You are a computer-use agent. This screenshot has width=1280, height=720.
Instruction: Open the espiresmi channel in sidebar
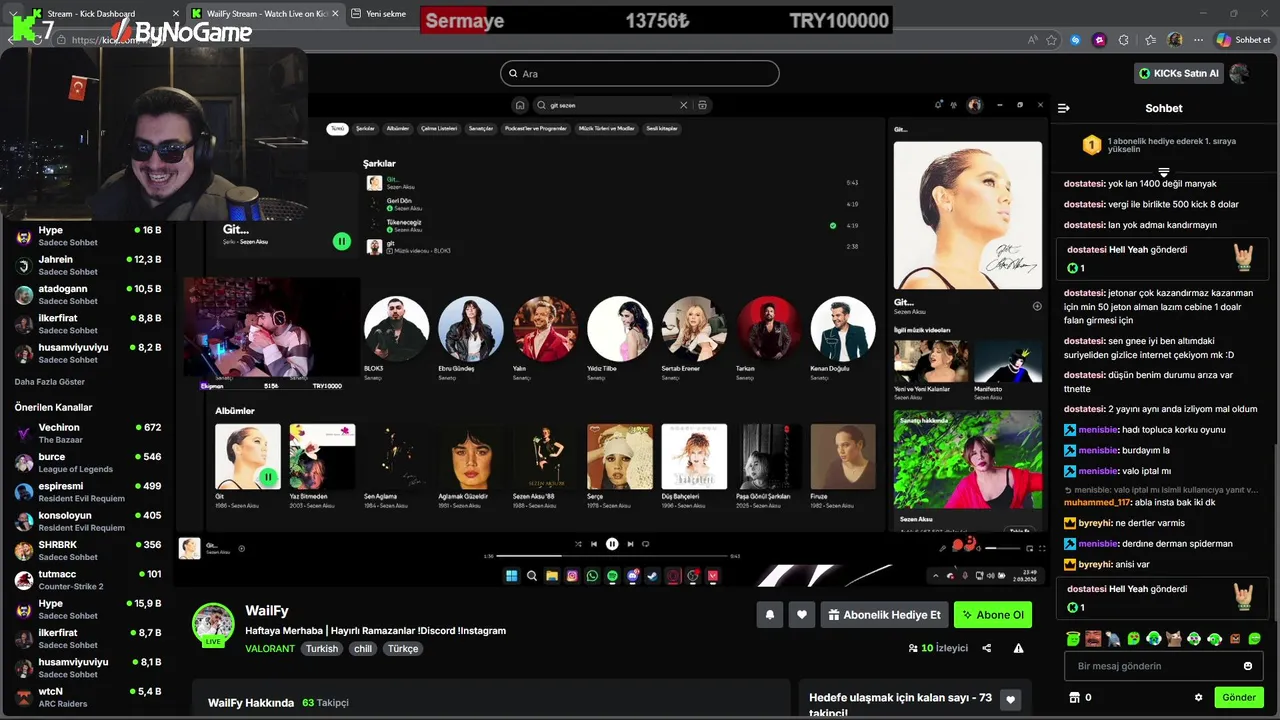tap(88, 492)
